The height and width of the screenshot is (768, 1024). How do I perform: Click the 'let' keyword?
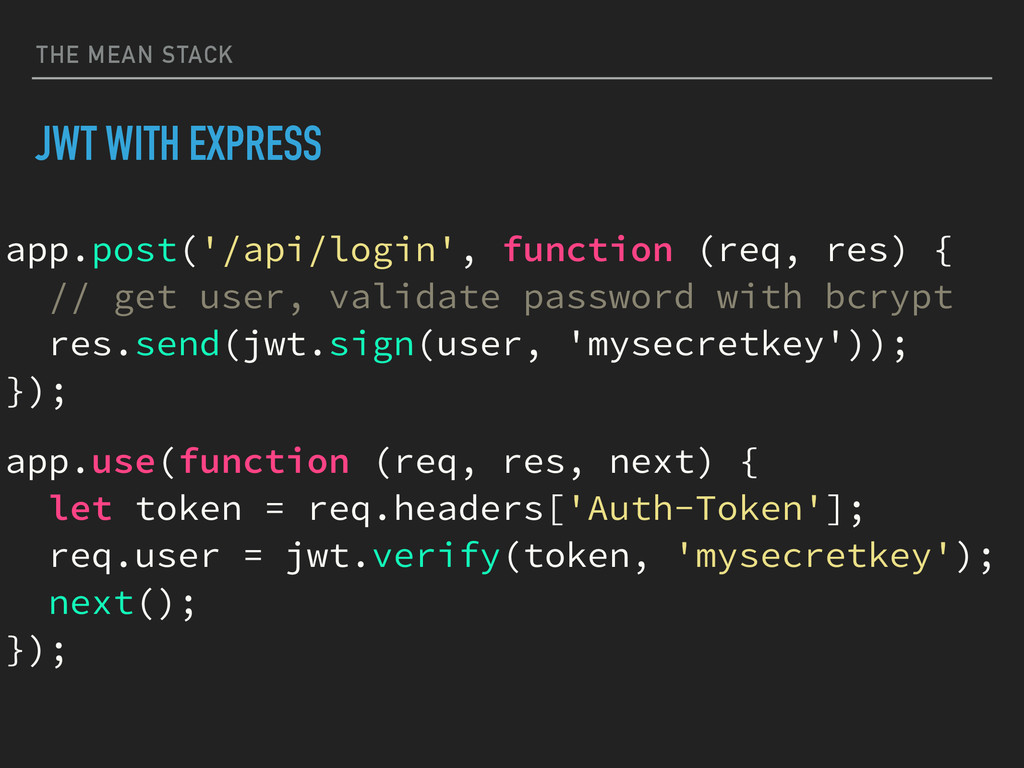click(81, 508)
